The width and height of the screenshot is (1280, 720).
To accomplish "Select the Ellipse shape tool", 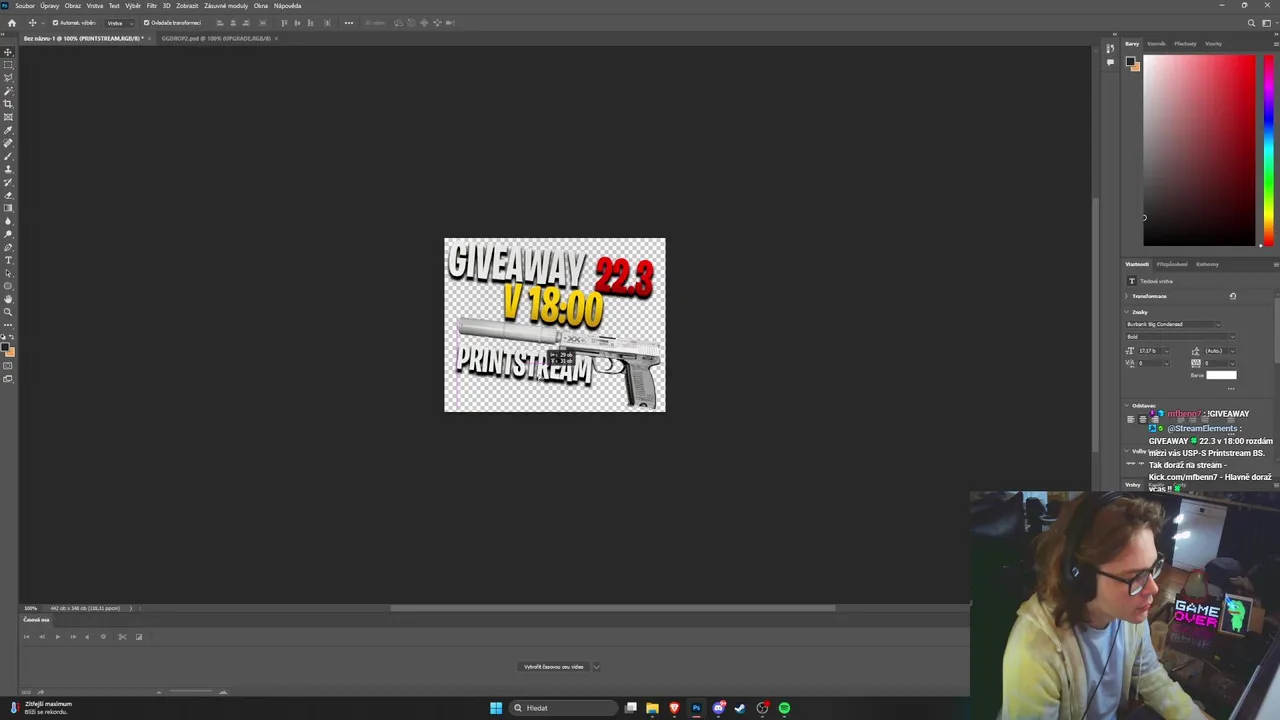I will click(8, 286).
